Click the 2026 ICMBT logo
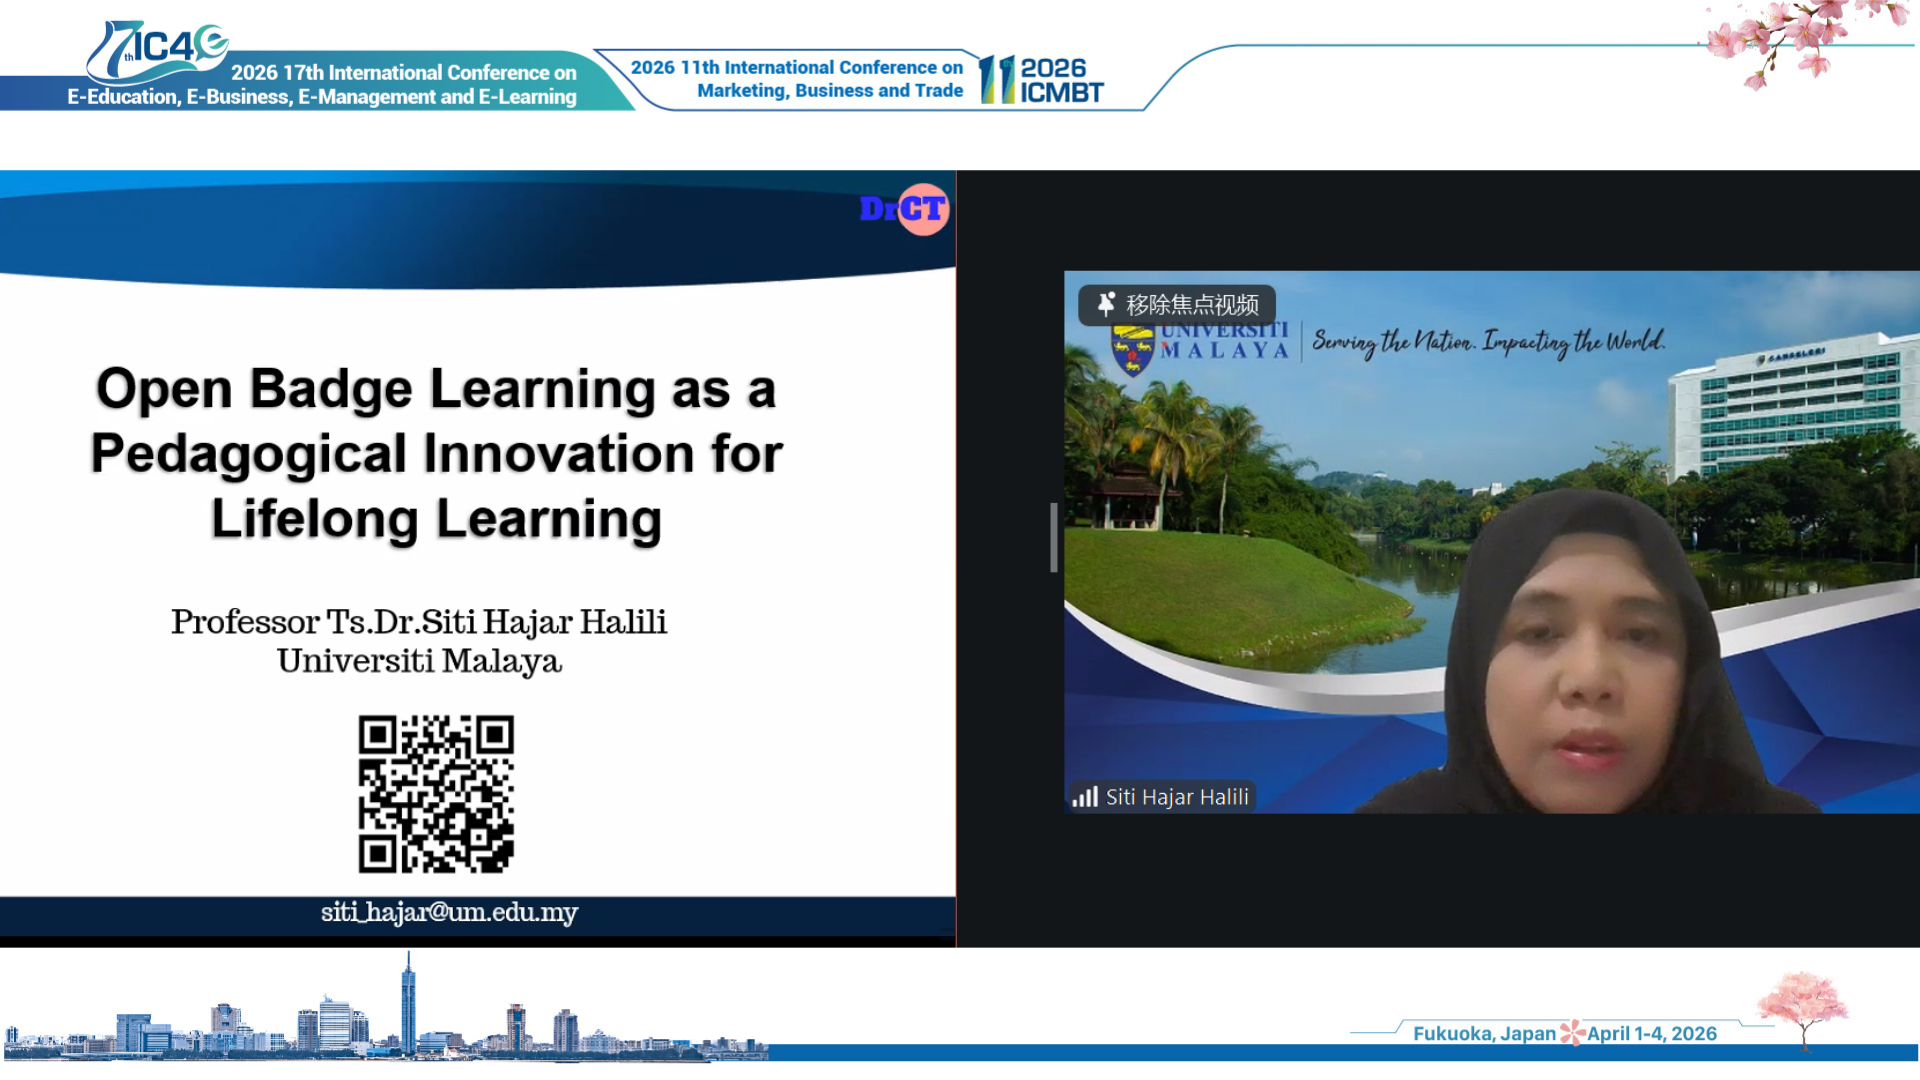Screen dimensions: 1920x1080 coord(1041,80)
